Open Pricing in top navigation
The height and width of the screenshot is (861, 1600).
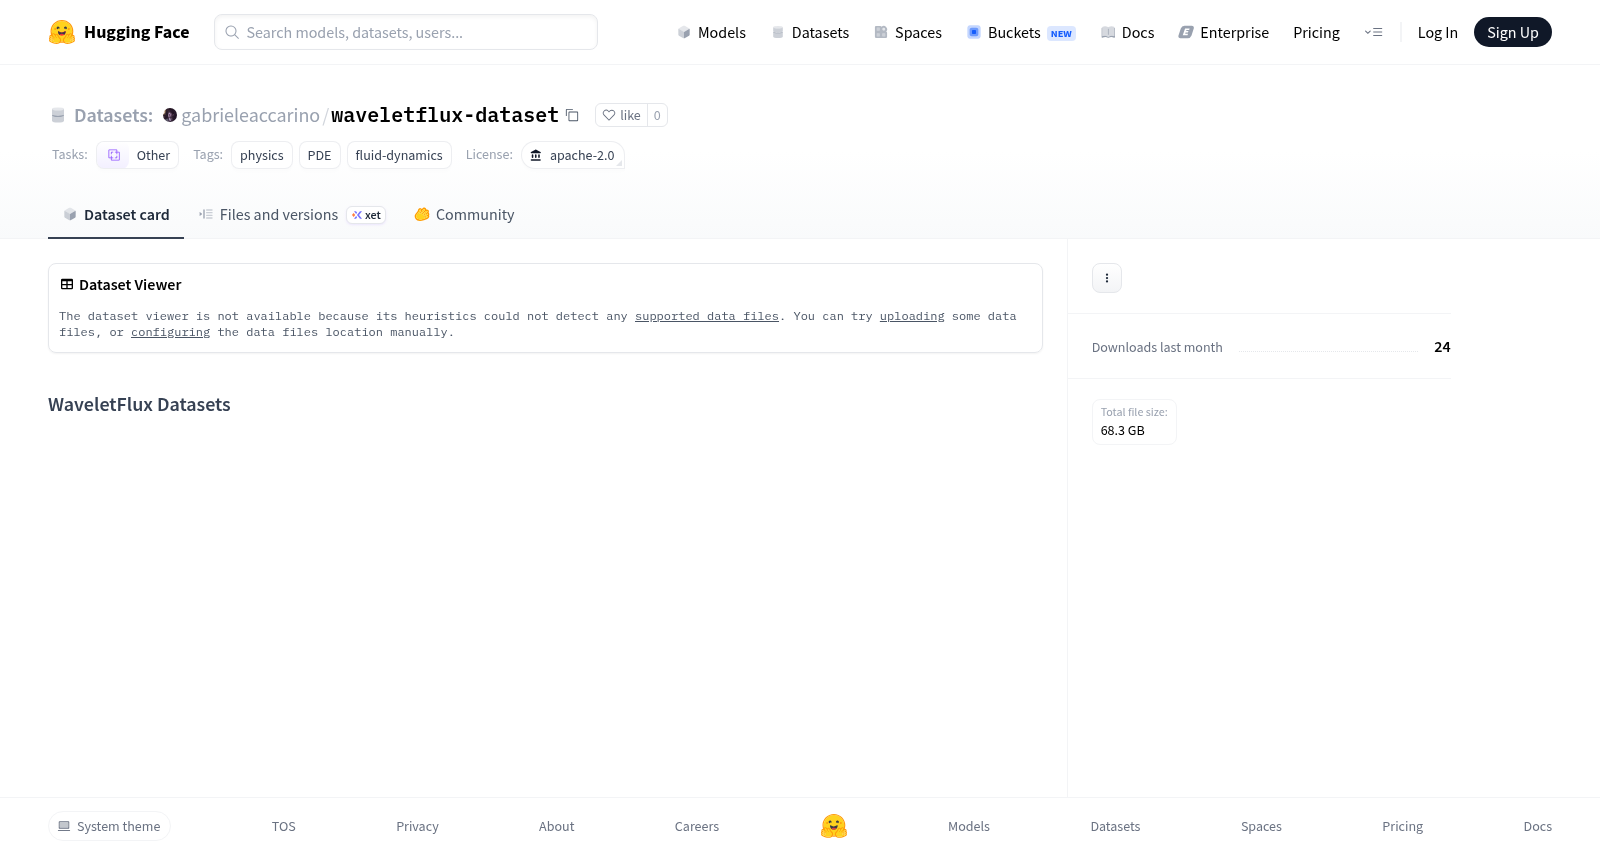pyautogui.click(x=1316, y=32)
